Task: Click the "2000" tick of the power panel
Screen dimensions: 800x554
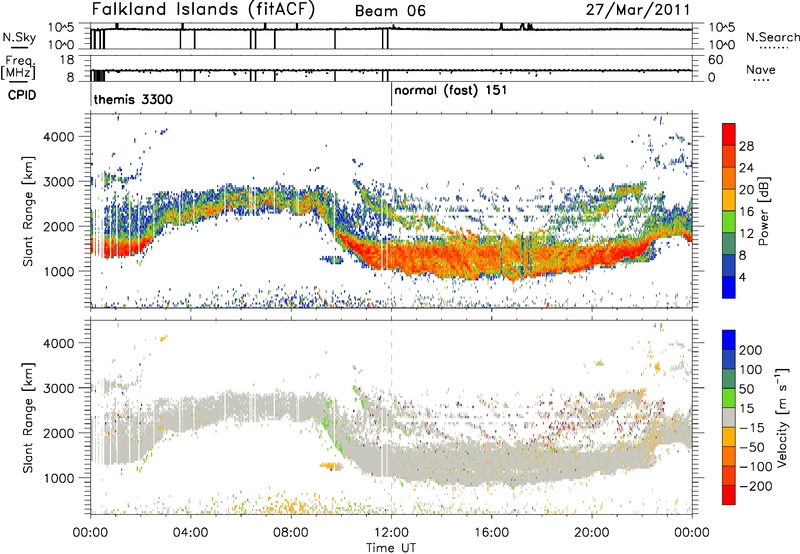Action: pyautogui.click(x=59, y=226)
